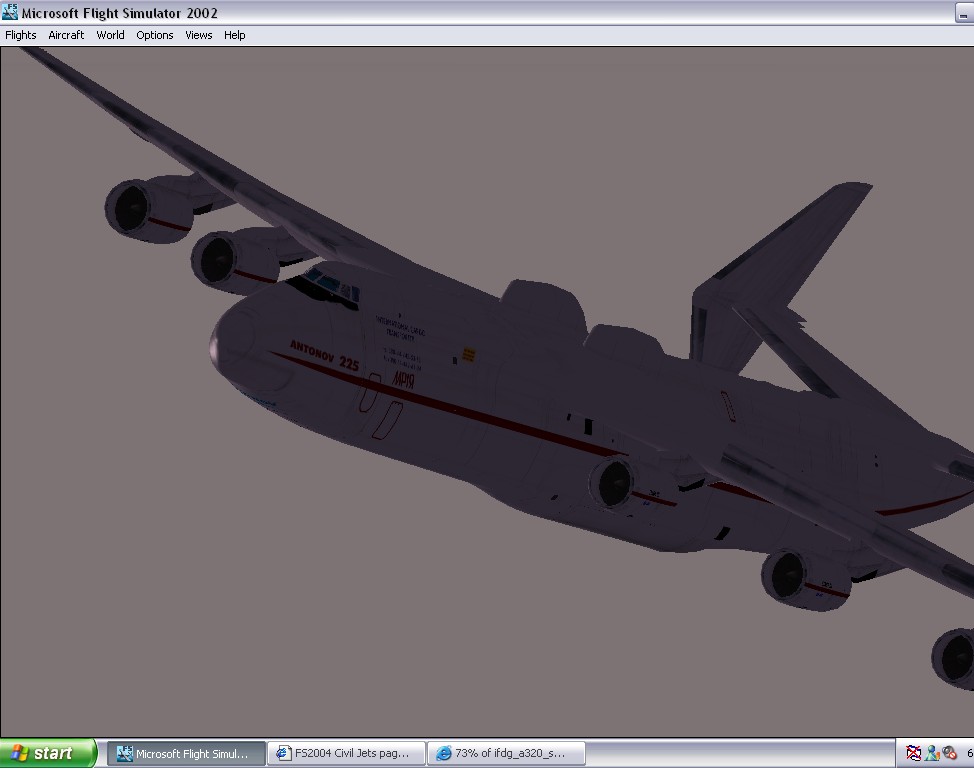974x780 pixels.
Task: Open the Flights menu
Action: [x=20, y=35]
